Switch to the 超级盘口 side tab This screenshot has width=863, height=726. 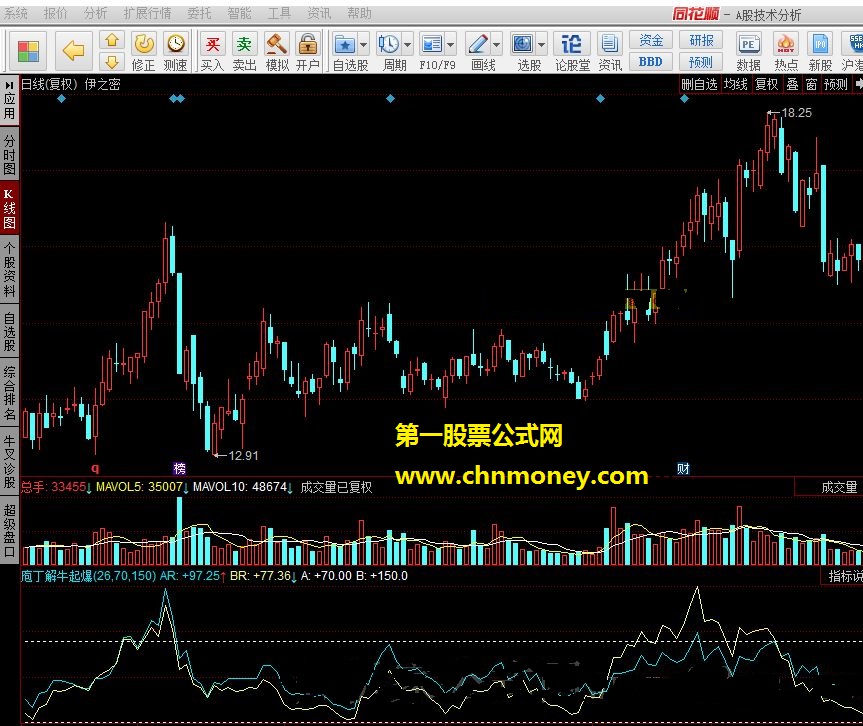[x=9, y=530]
